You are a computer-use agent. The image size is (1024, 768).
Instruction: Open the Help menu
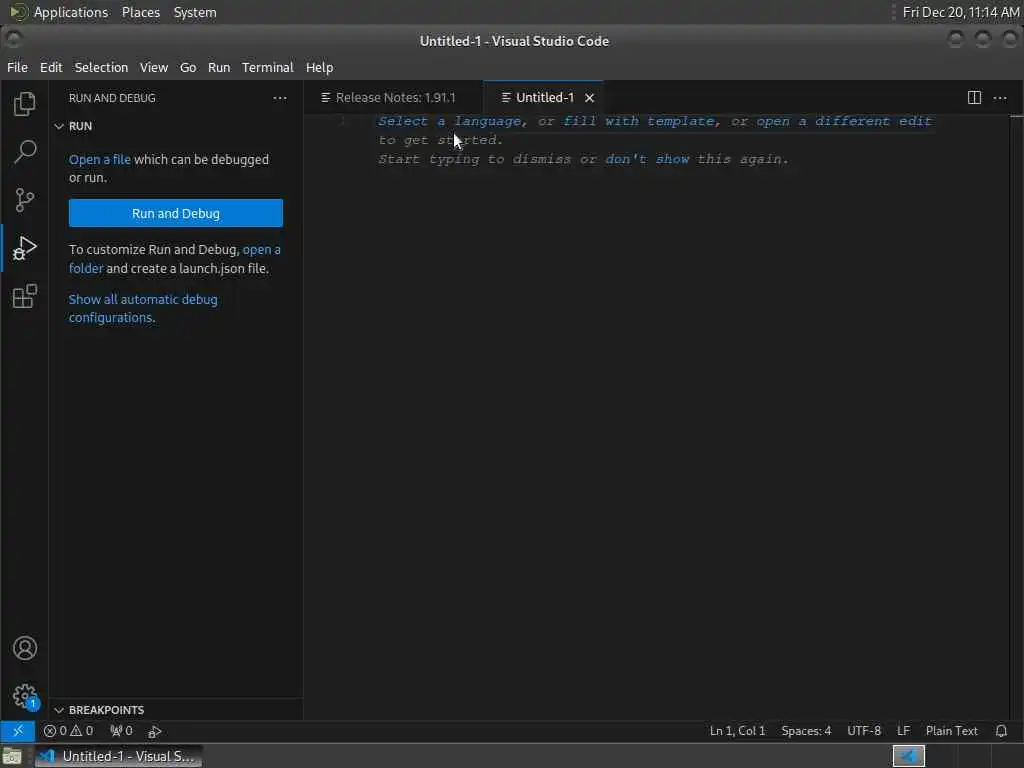tap(319, 67)
